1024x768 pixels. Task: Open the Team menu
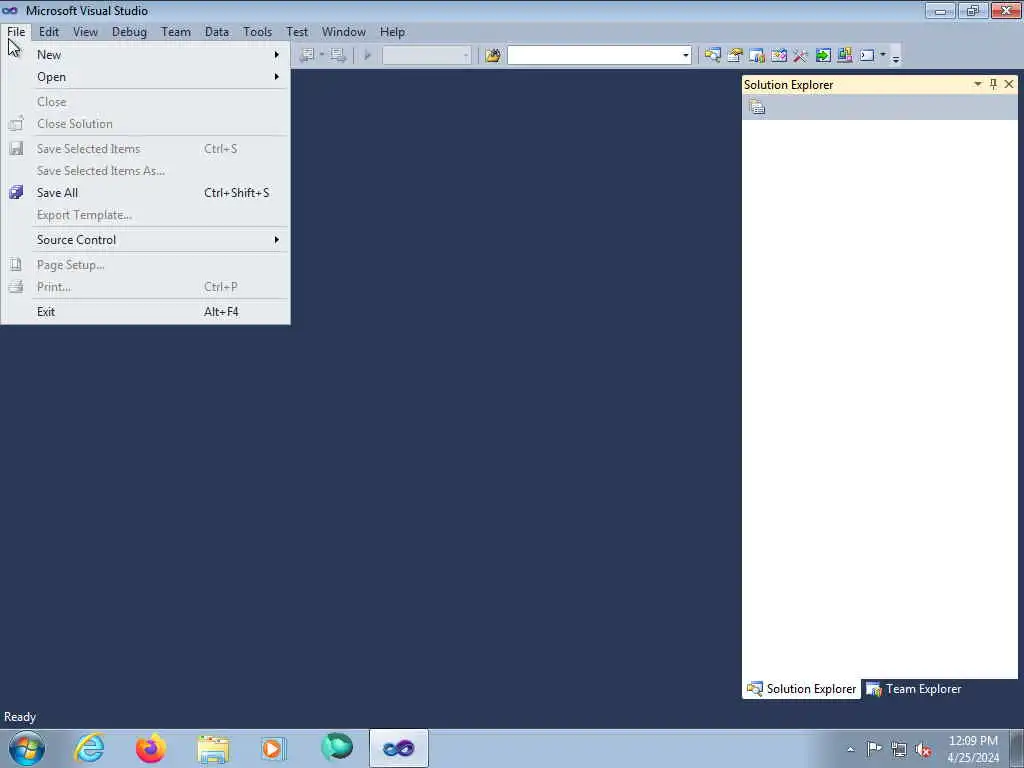pyautogui.click(x=176, y=31)
